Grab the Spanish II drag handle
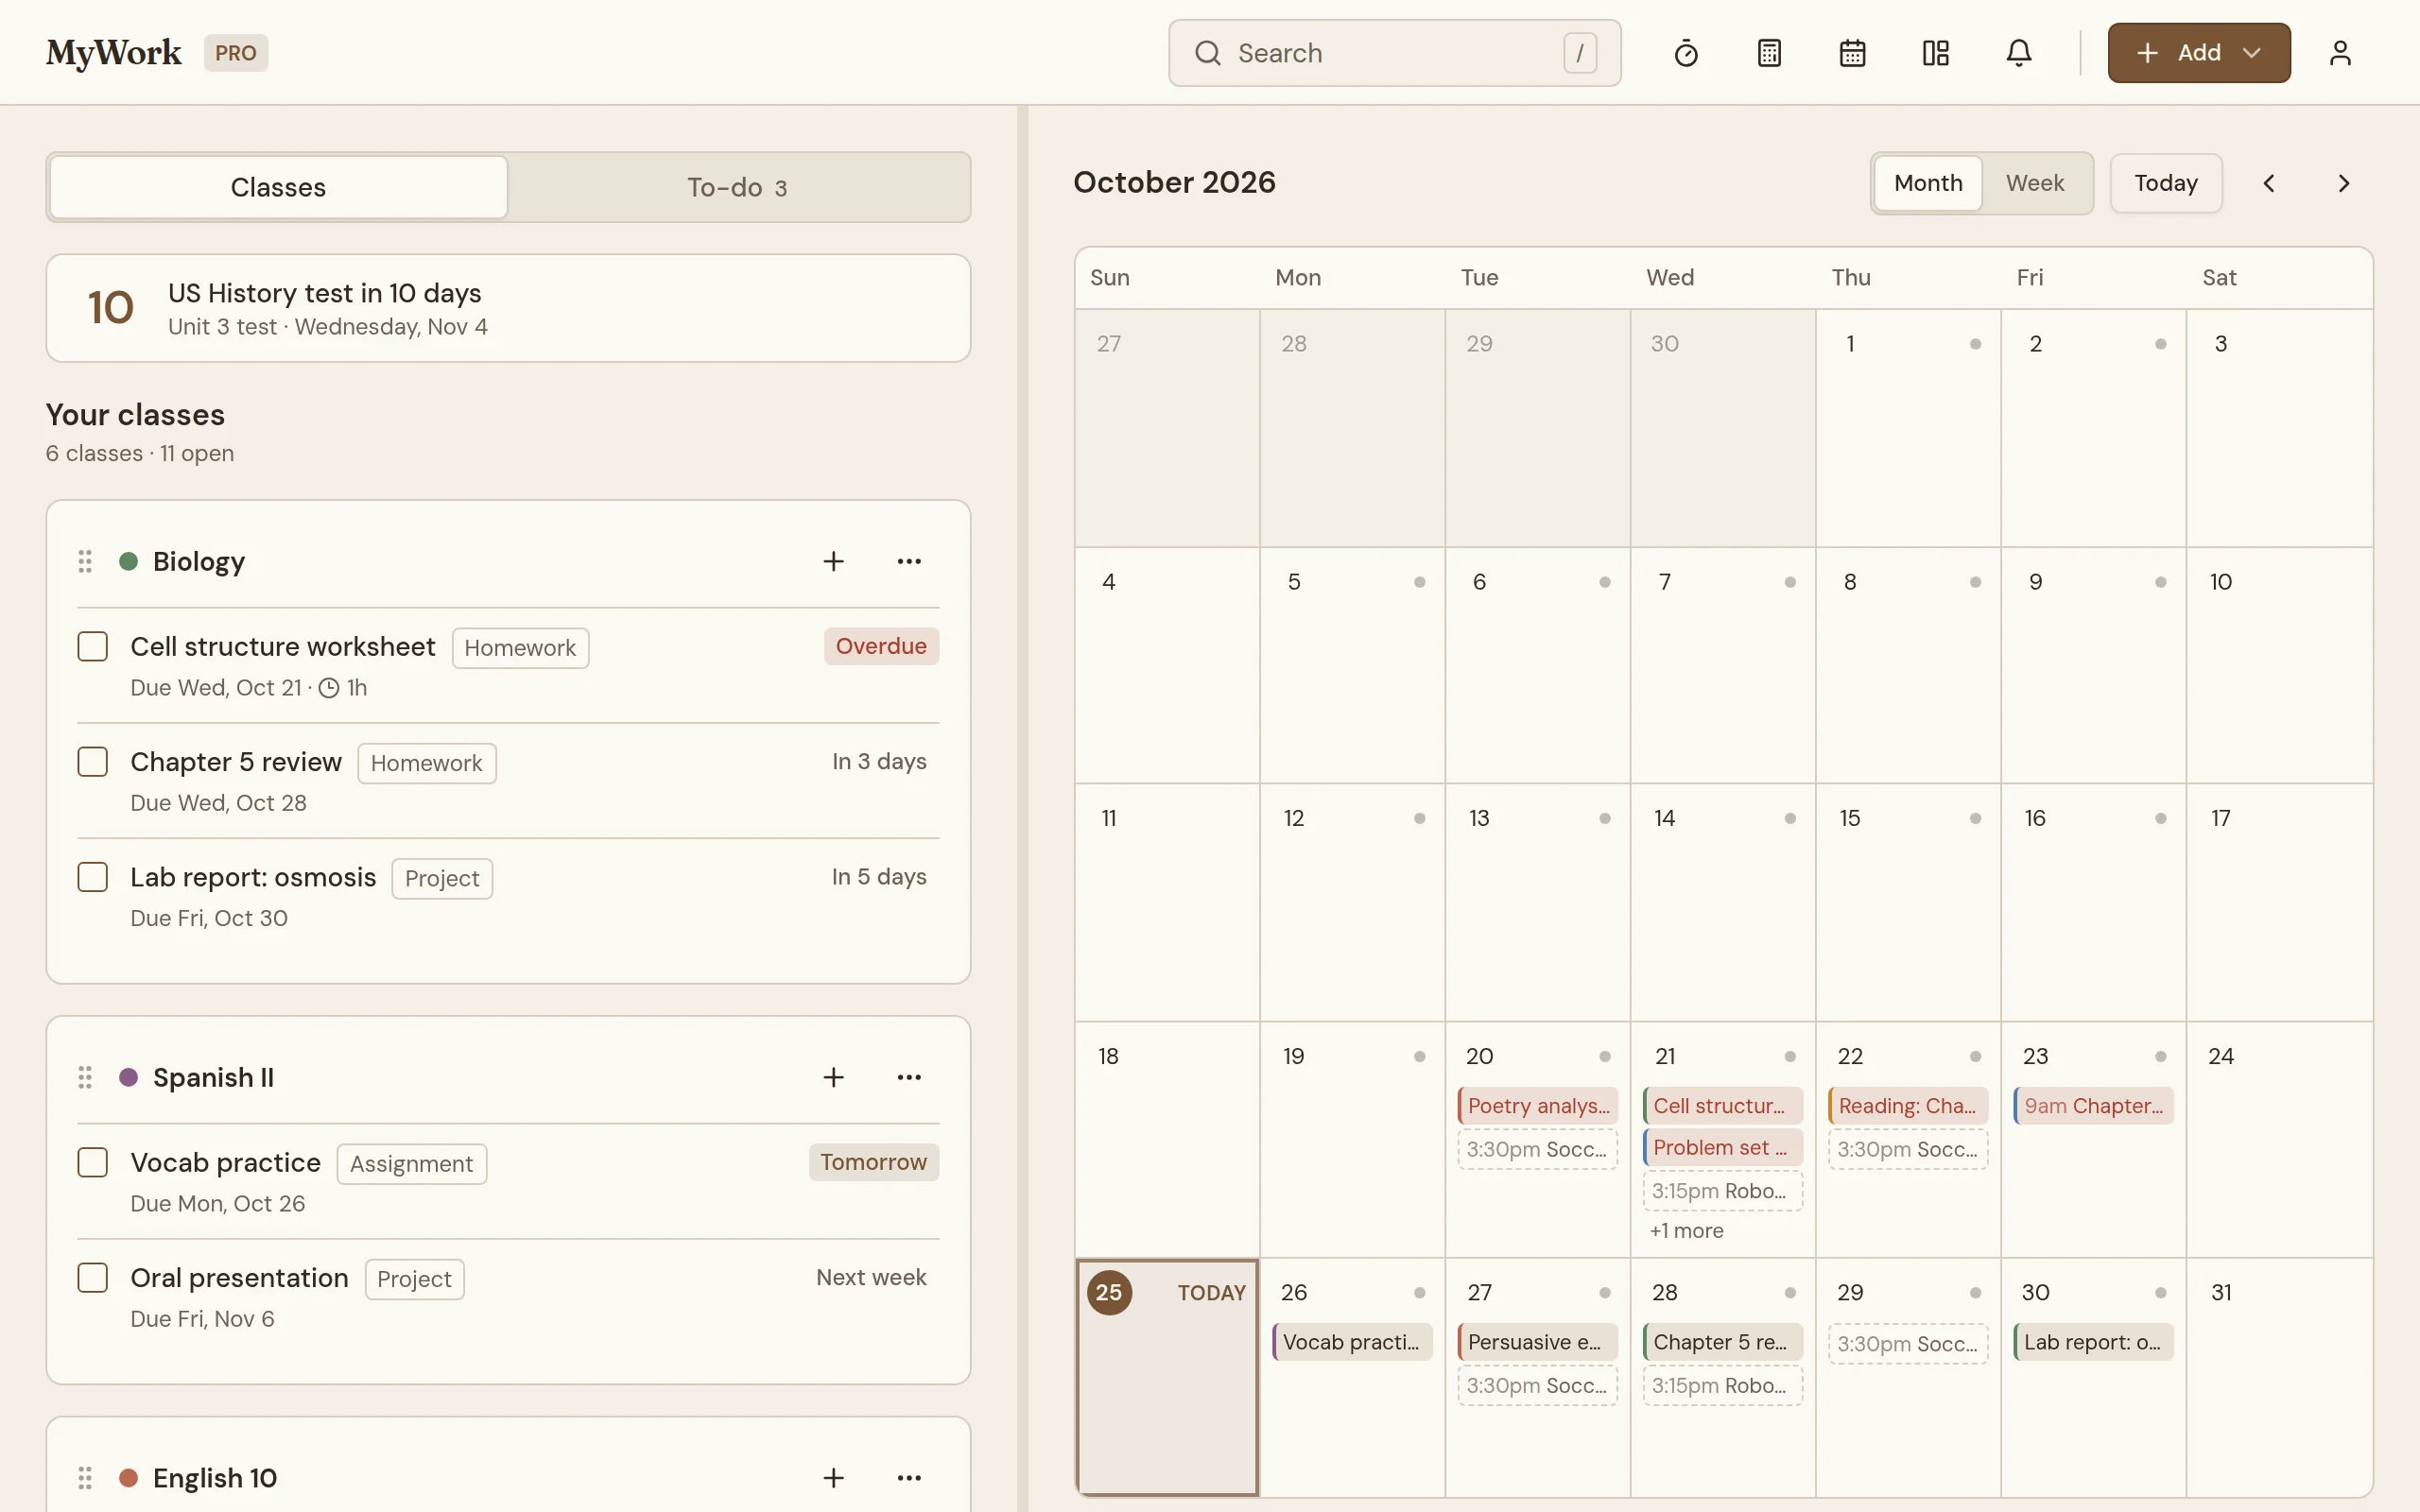The width and height of the screenshot is (2420, 1512). (85, 1077)
